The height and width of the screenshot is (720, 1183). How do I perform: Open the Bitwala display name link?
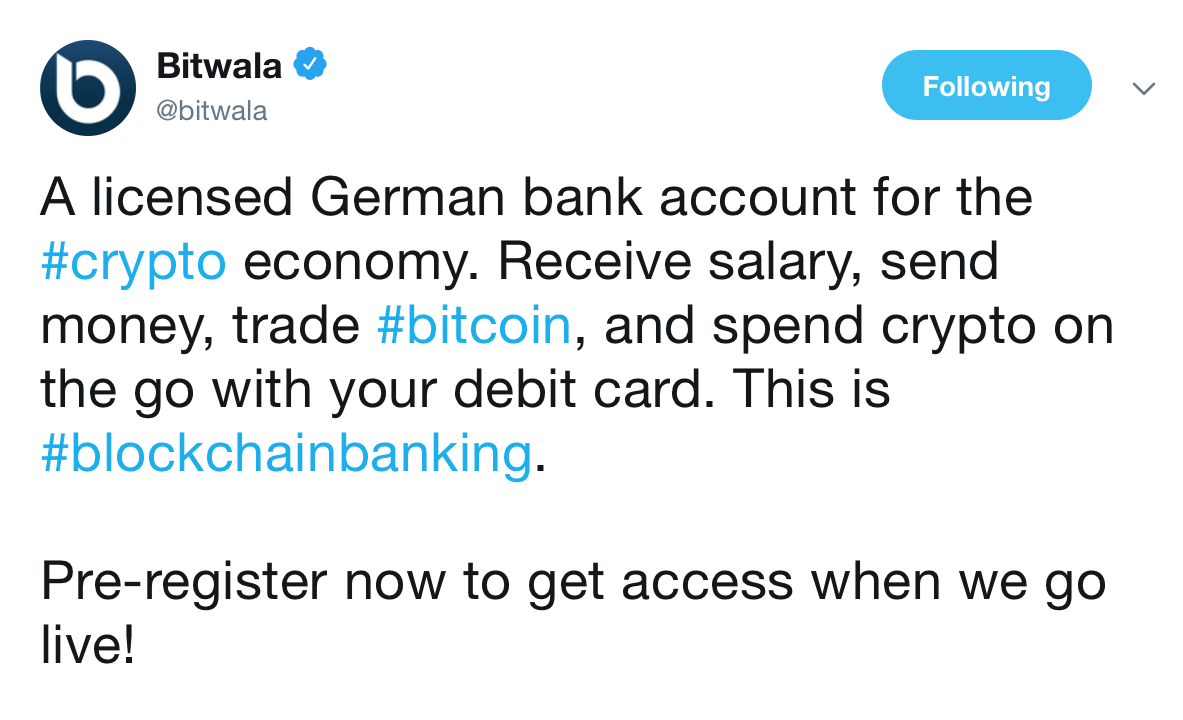pyautogui.click(x=219, y=66)
